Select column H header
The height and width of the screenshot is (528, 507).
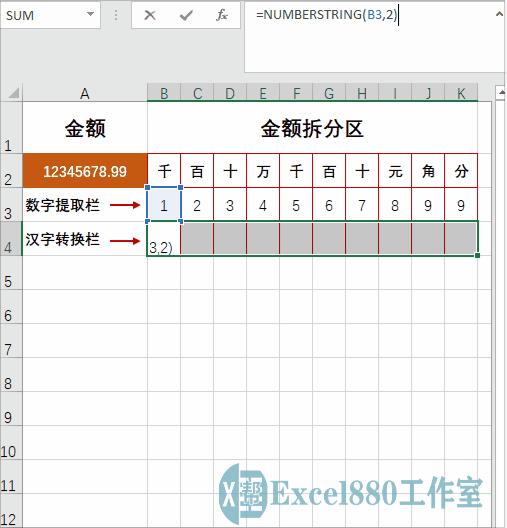tap(362, 93)
